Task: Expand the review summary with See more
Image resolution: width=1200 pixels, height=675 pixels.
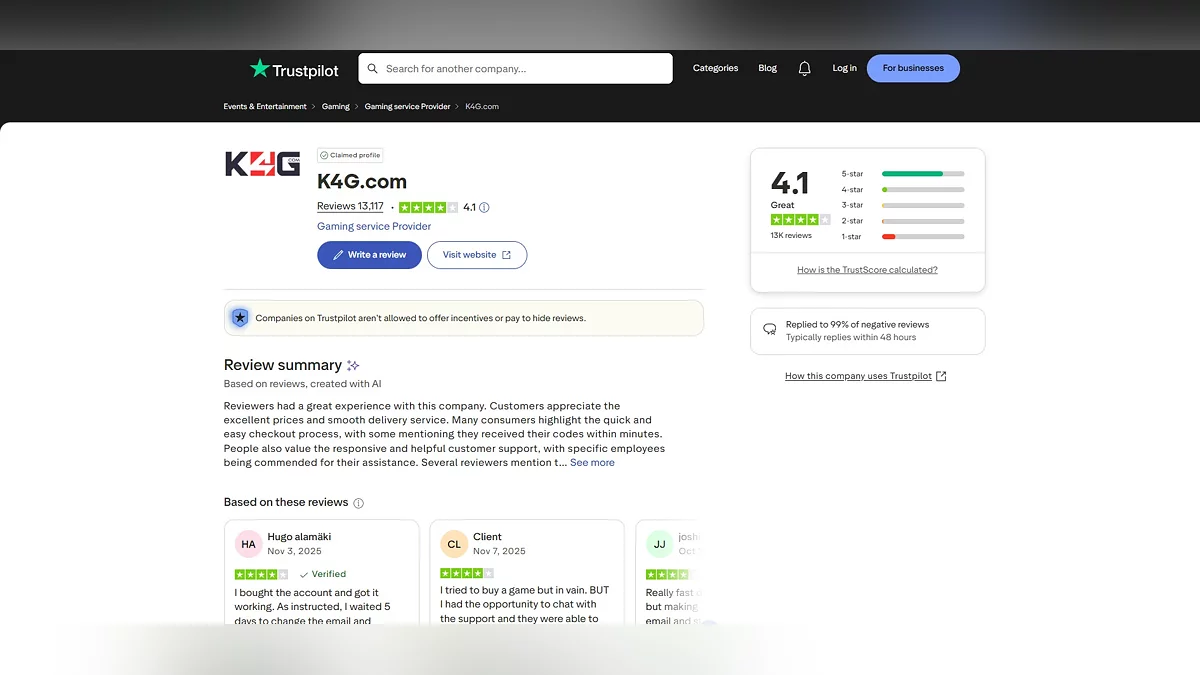Action: [x=592, y=463]
